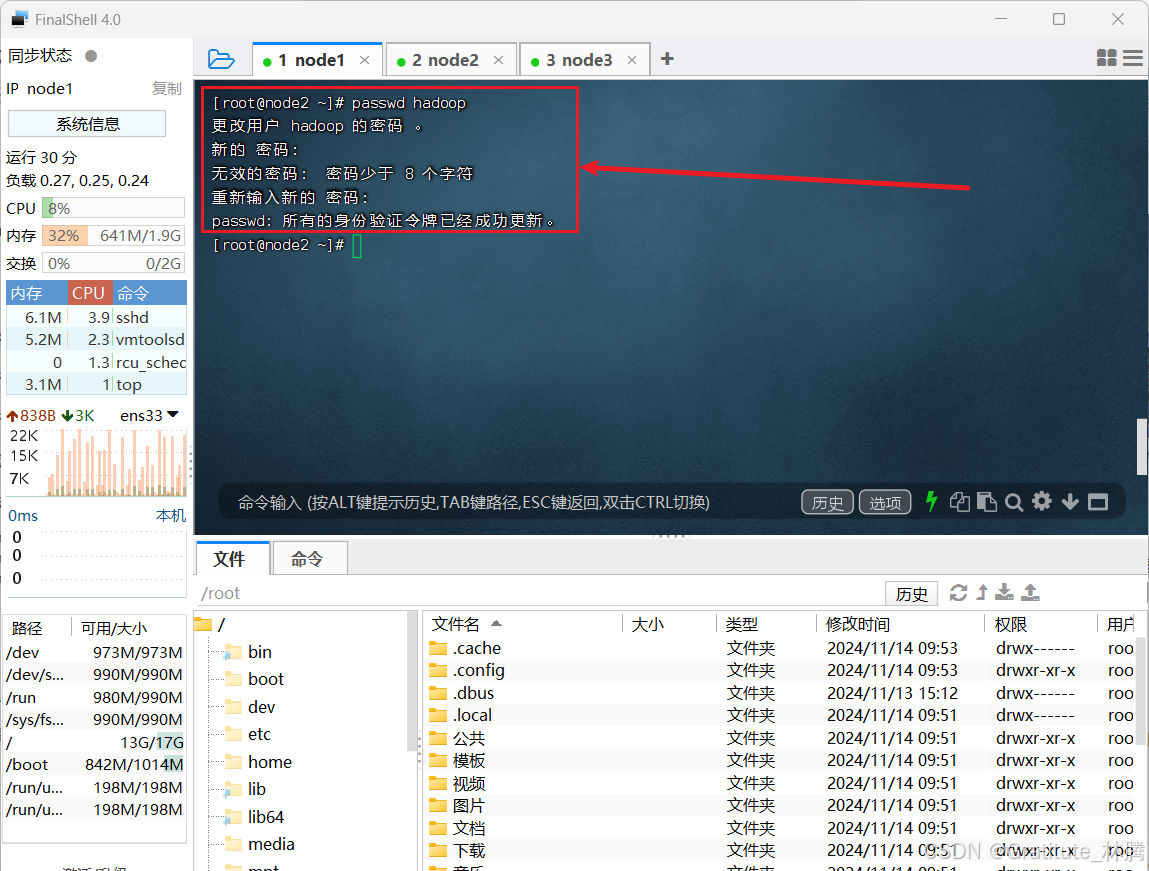The height and width of the screenshot is (871, 1149).
Task: Click the green lightning quick command icon
Action: tap(931, 502)
